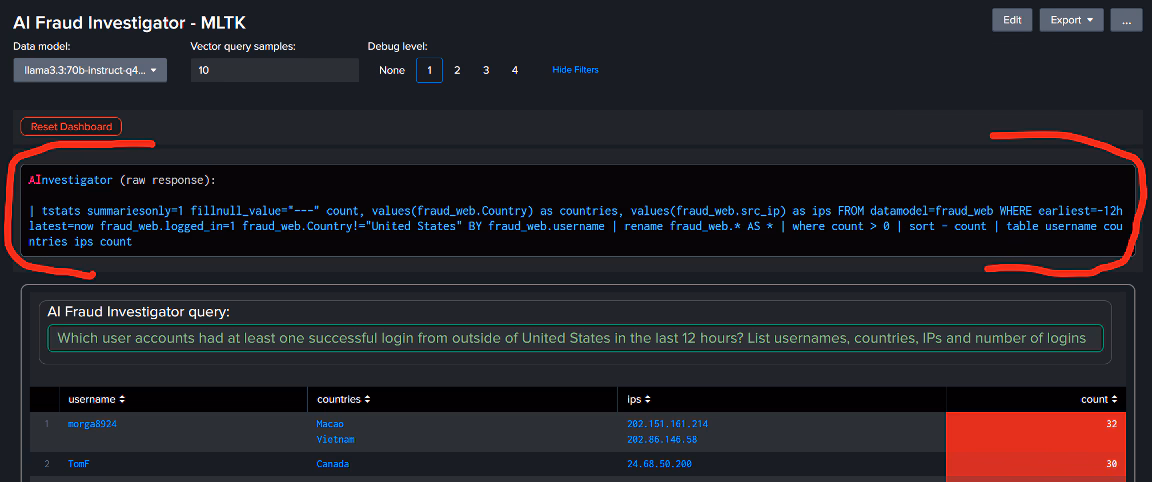Click the AI Fraud Investigator query box
Viewport: 1152px width, 482px height.
click(x=574, y=338)
